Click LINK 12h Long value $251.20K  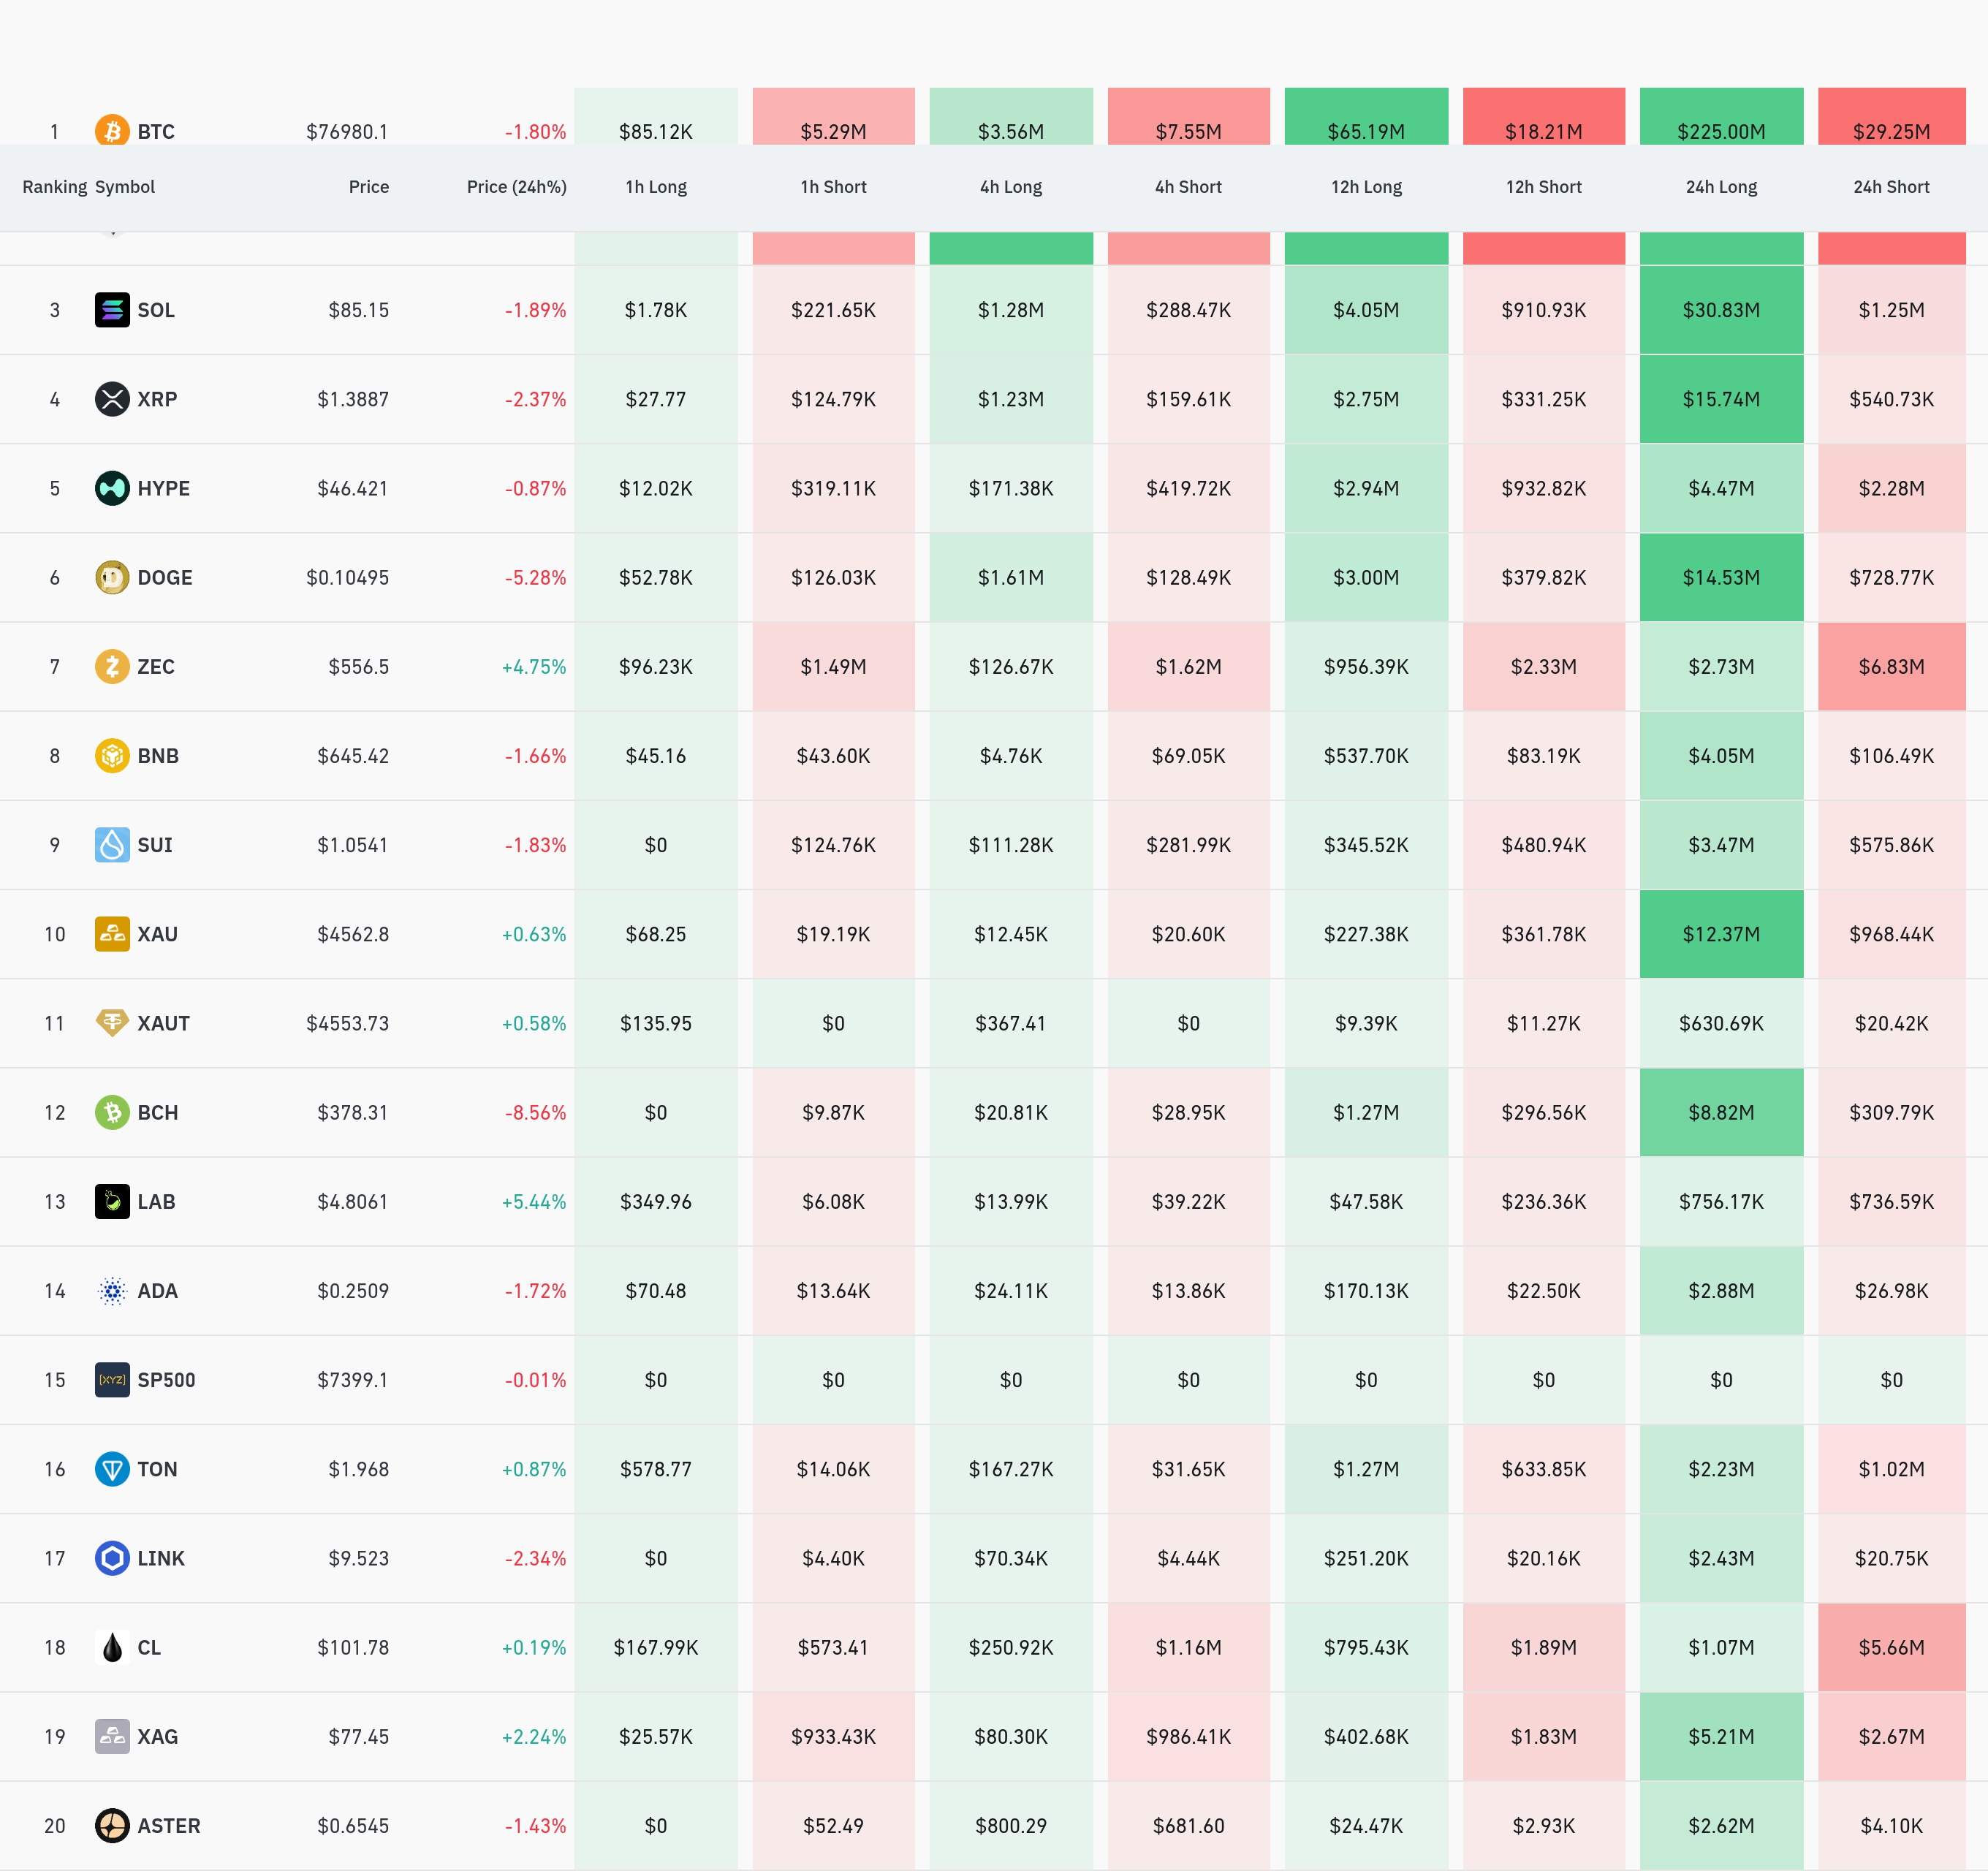tap(1366, 1558)
